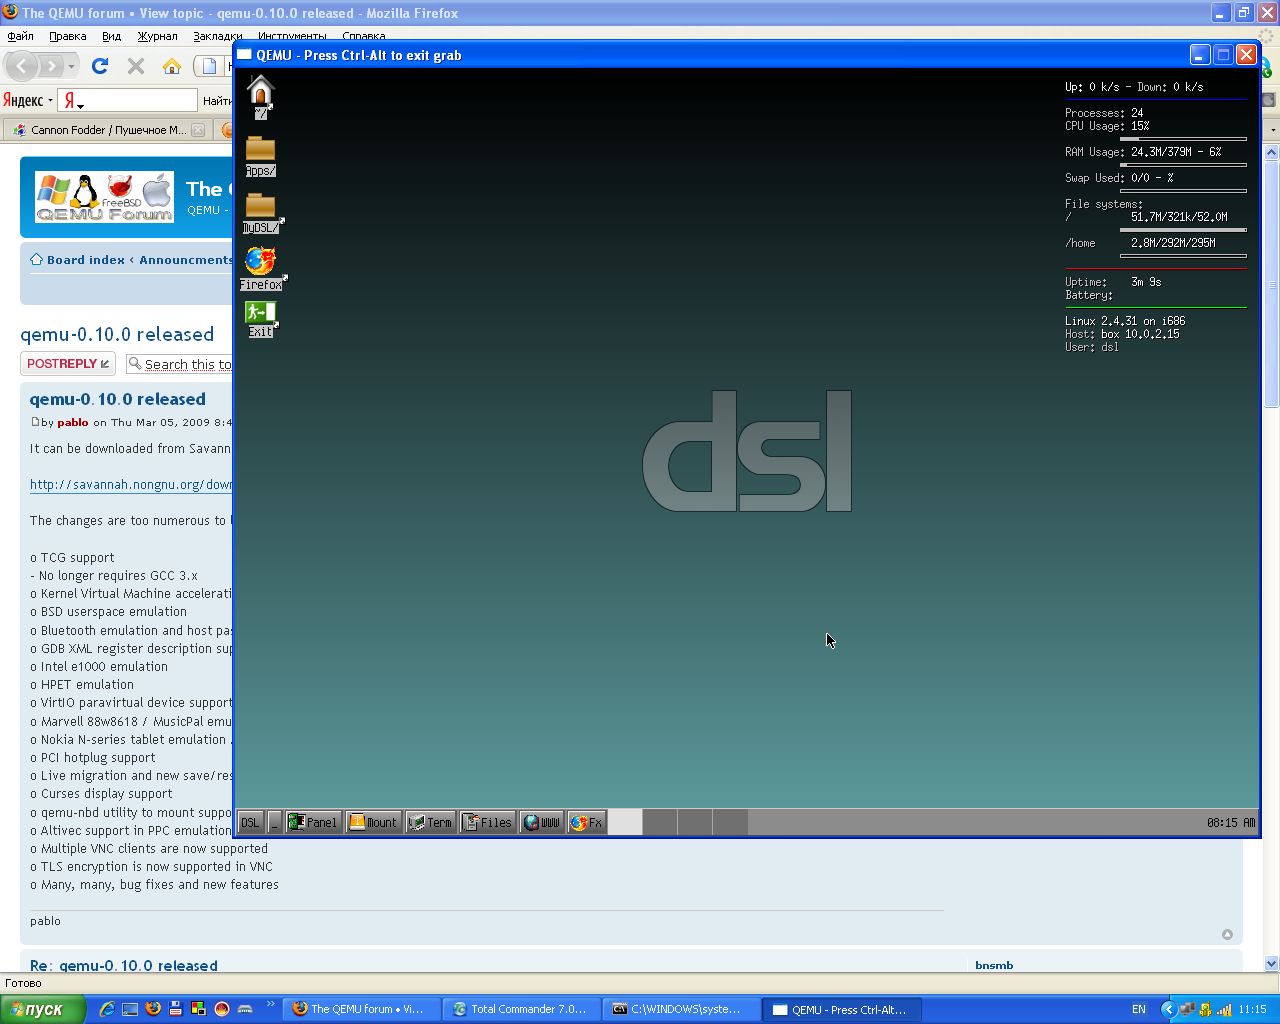Expand the Яндекс toolbar dropdown

coord(50,100)
